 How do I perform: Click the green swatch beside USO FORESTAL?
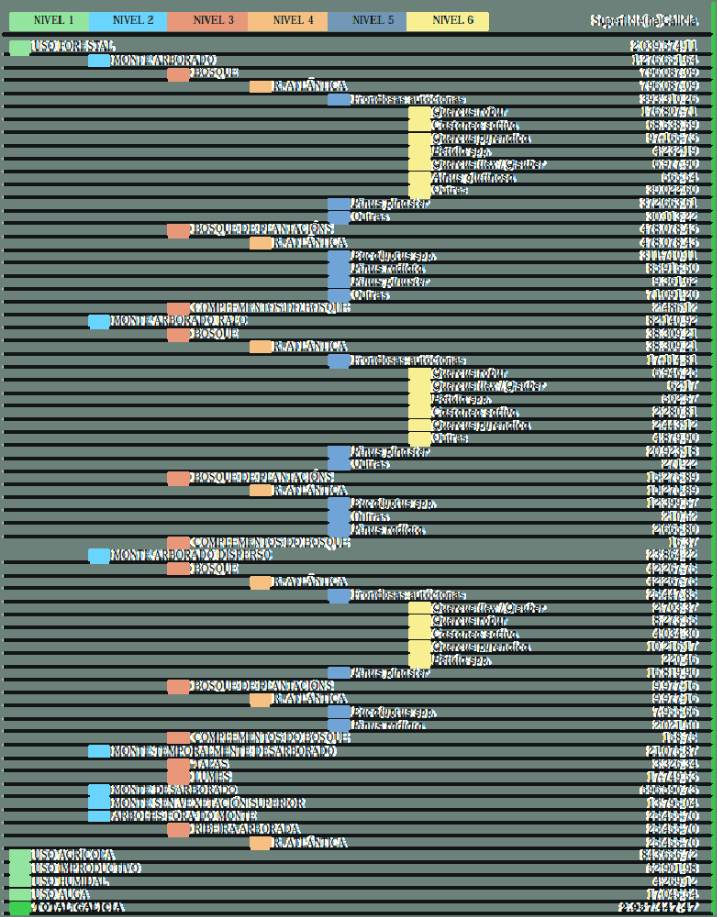[19, 47]
